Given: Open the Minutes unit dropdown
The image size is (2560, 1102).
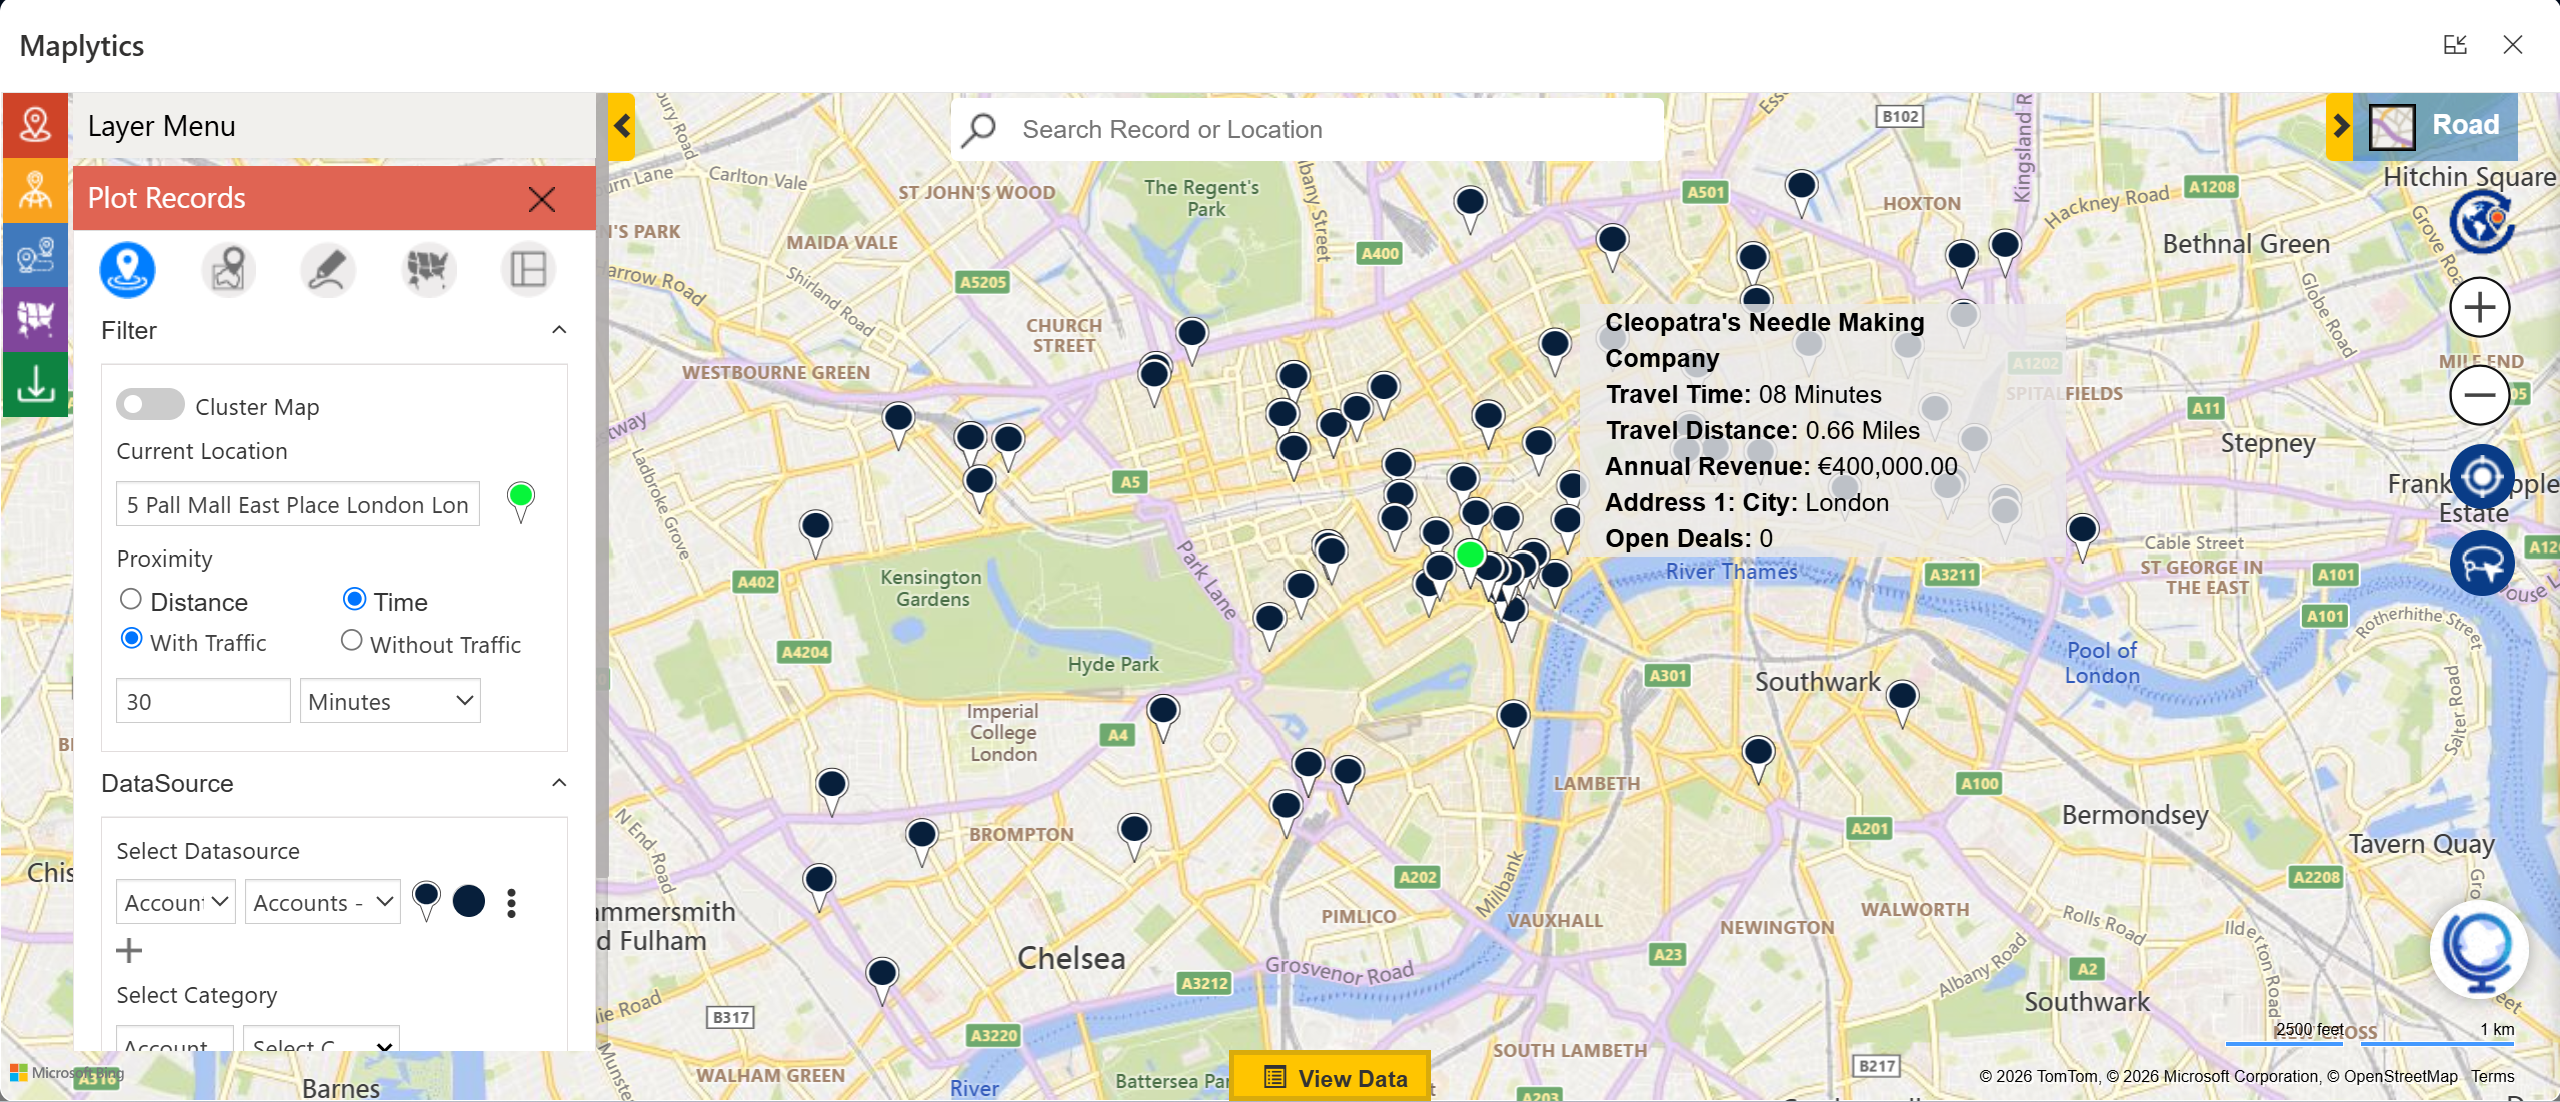Looking at the screenshot, I should [390, 701].
